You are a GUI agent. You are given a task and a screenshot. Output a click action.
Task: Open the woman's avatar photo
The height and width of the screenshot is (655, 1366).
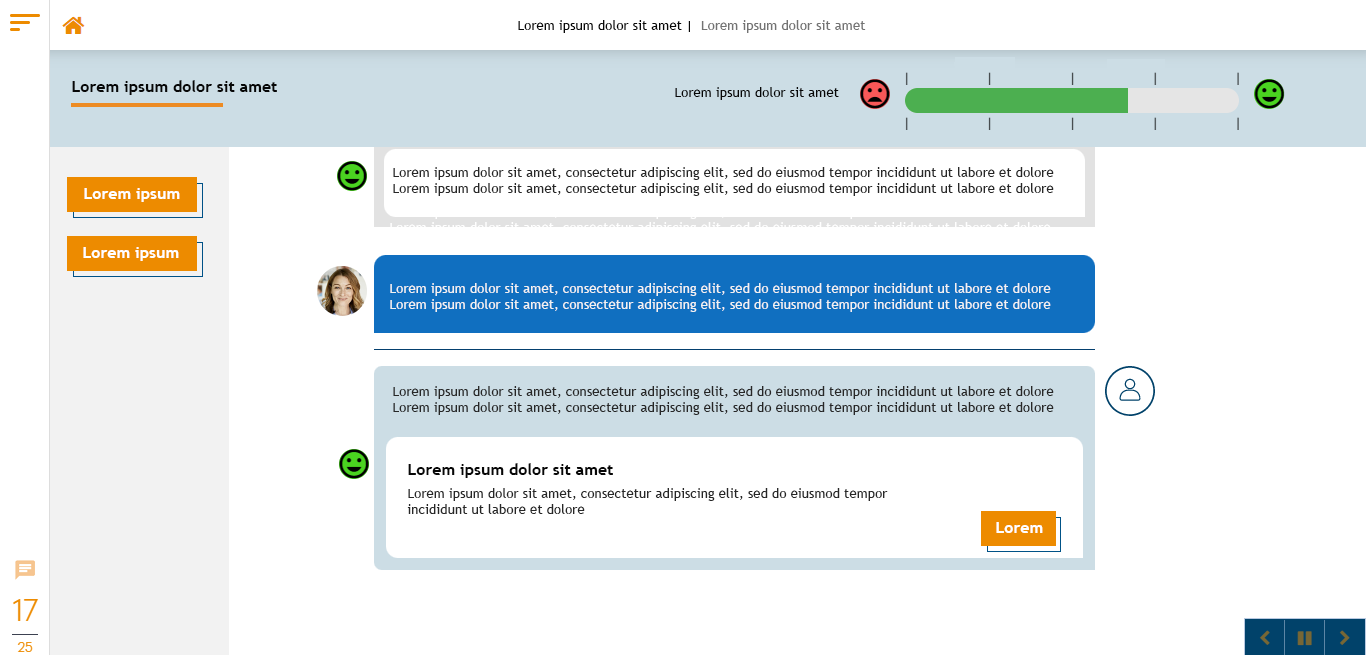tap(342, 291)
